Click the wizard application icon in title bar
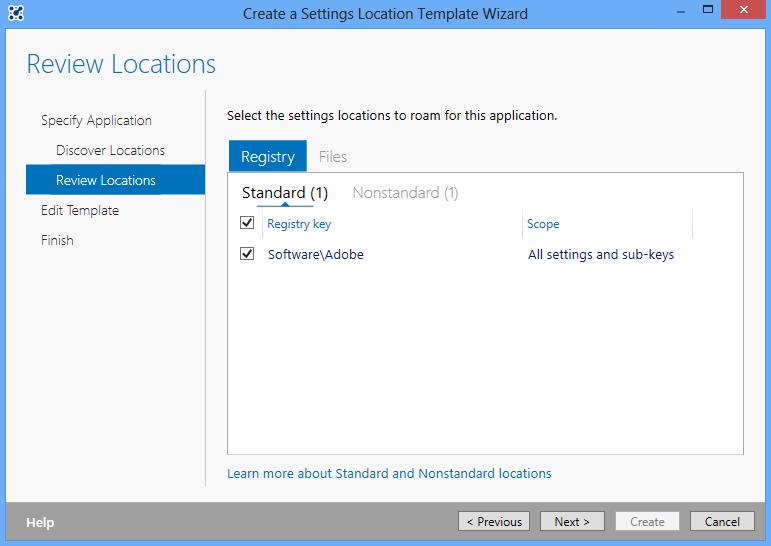Screen dimensions: 771x546 click(15, 14)
